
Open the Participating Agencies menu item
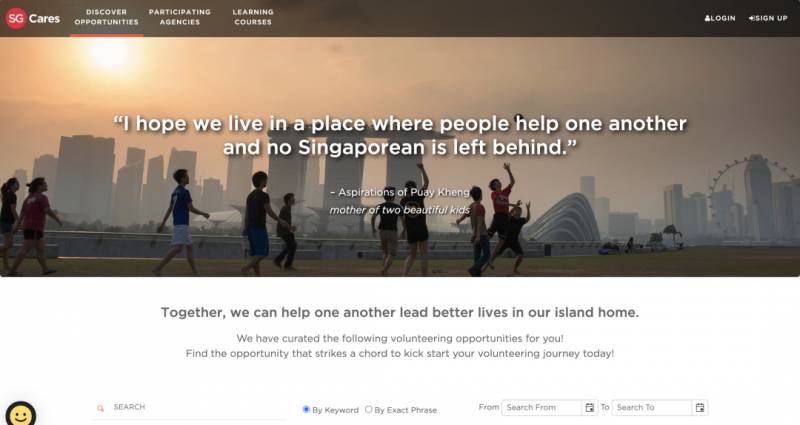point(180,17)
